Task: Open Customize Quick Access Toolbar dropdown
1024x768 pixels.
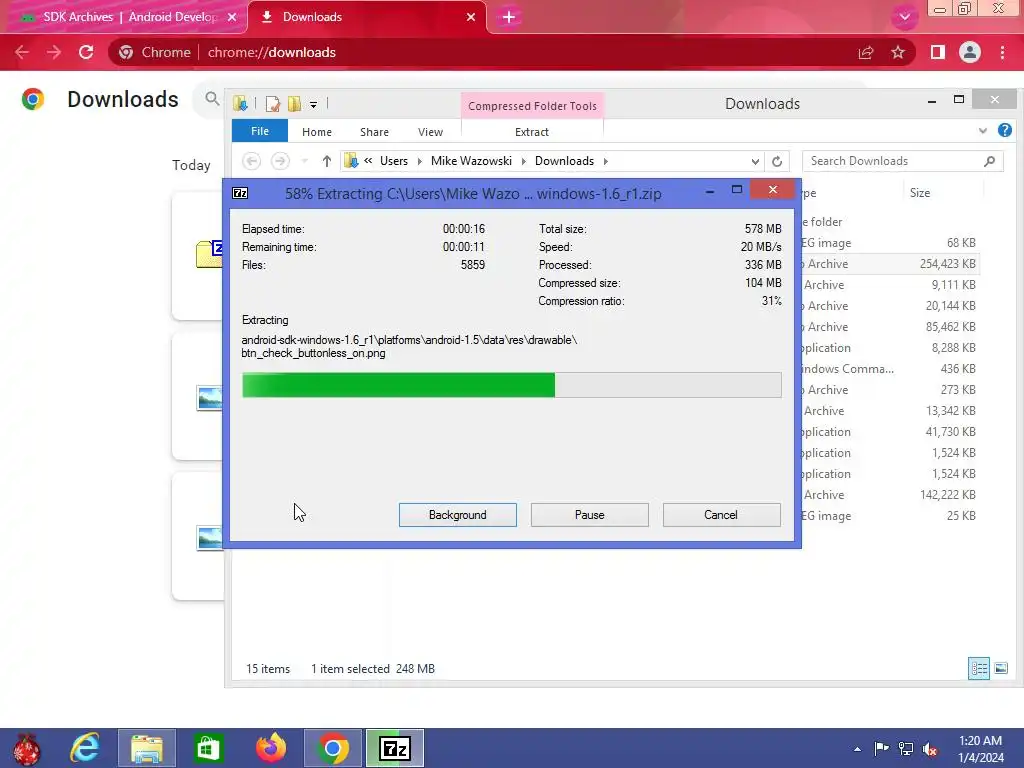Action: coord(313,104)
